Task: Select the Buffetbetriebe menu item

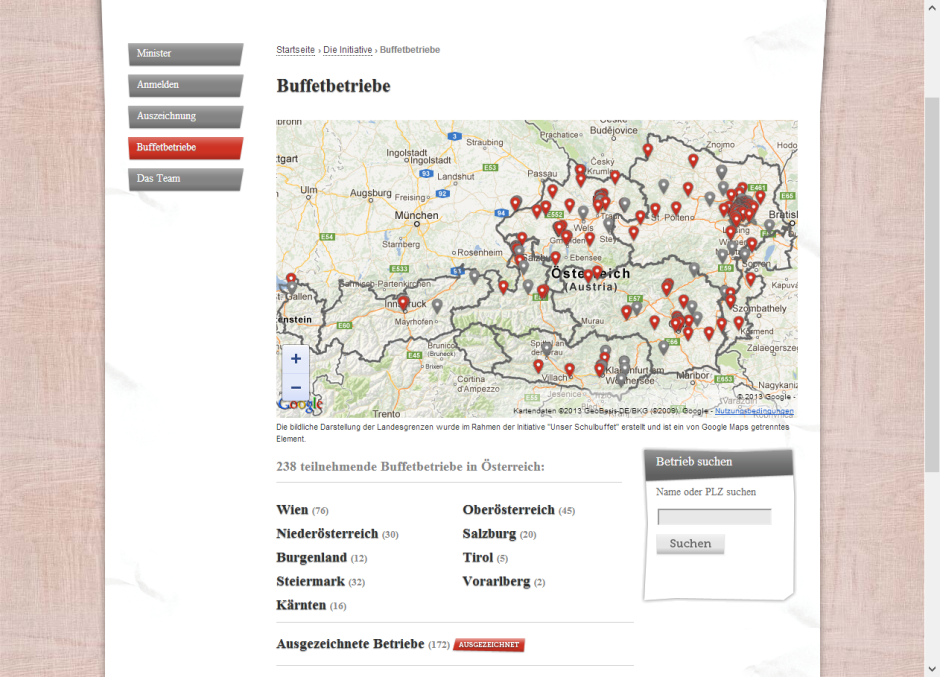Action: [185, 148]
